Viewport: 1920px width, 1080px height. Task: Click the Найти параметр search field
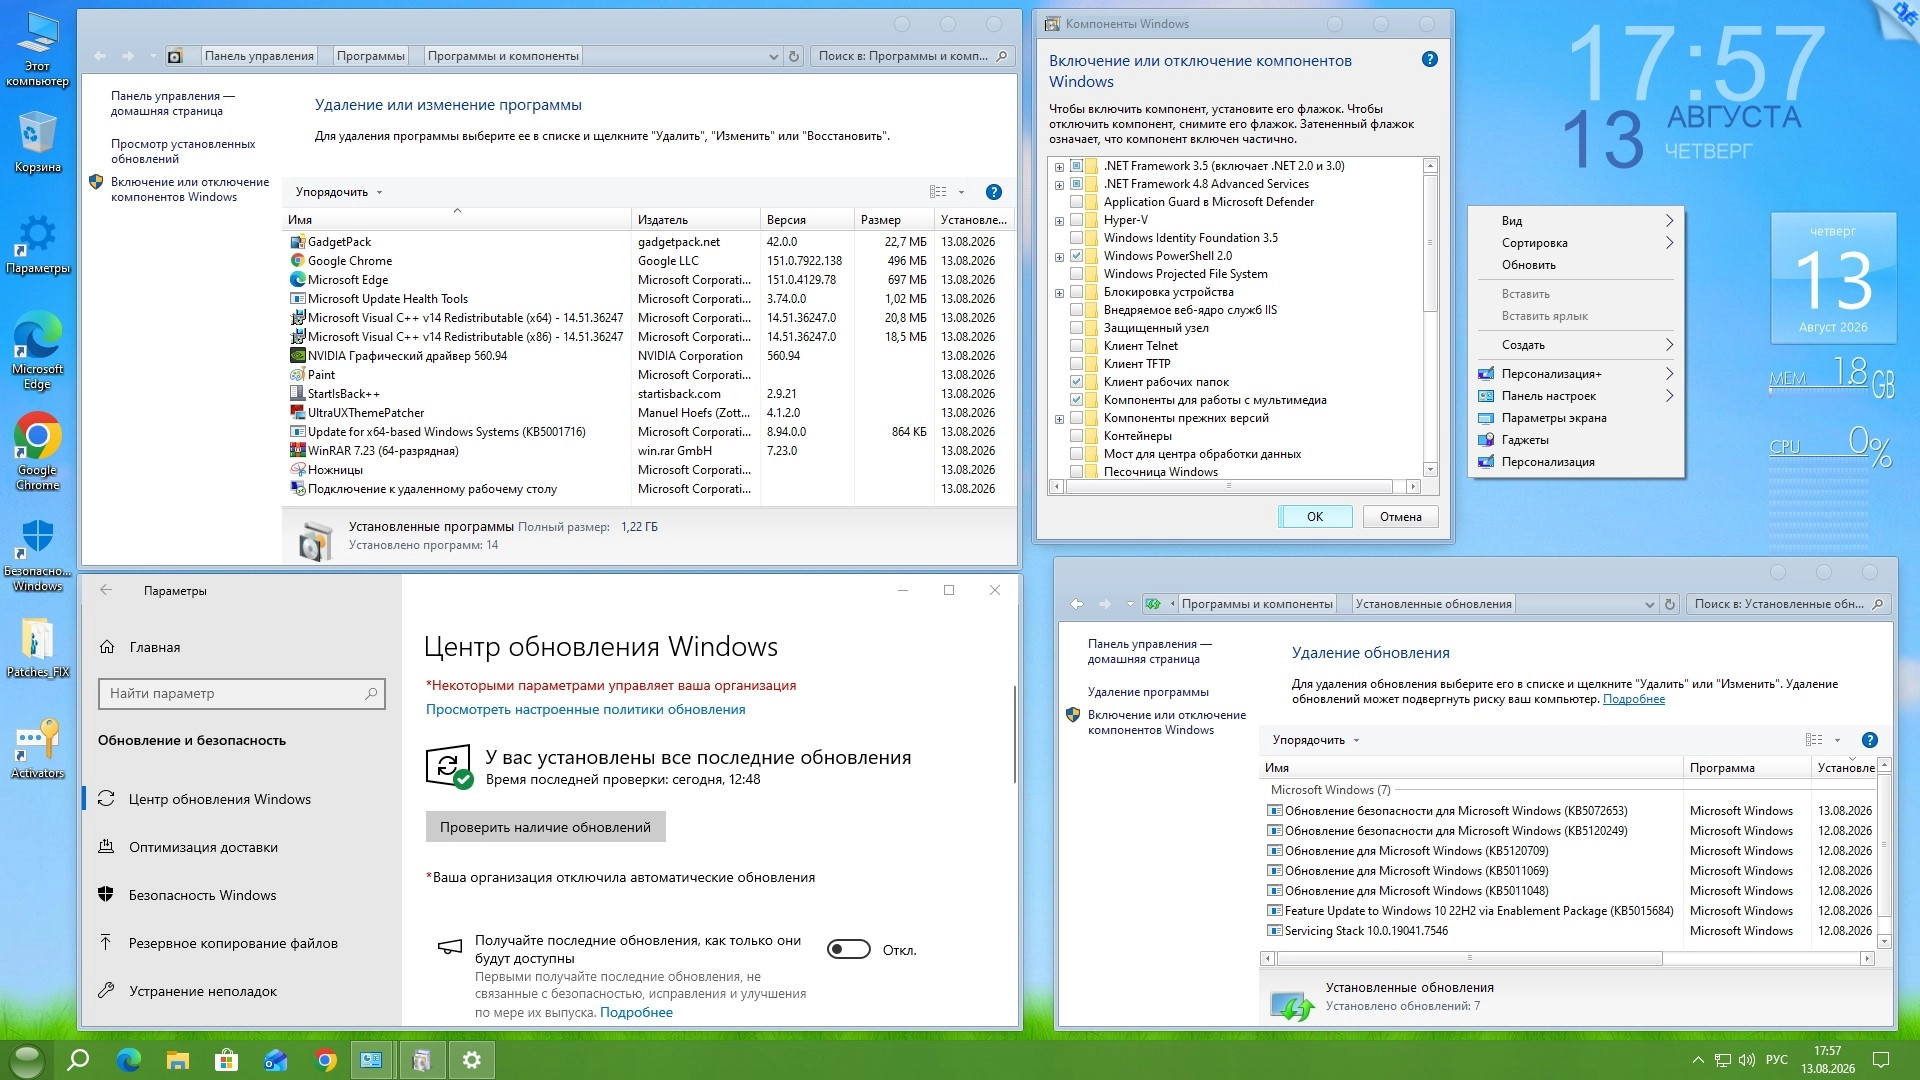pyautogui.click(x=241, y=693)
